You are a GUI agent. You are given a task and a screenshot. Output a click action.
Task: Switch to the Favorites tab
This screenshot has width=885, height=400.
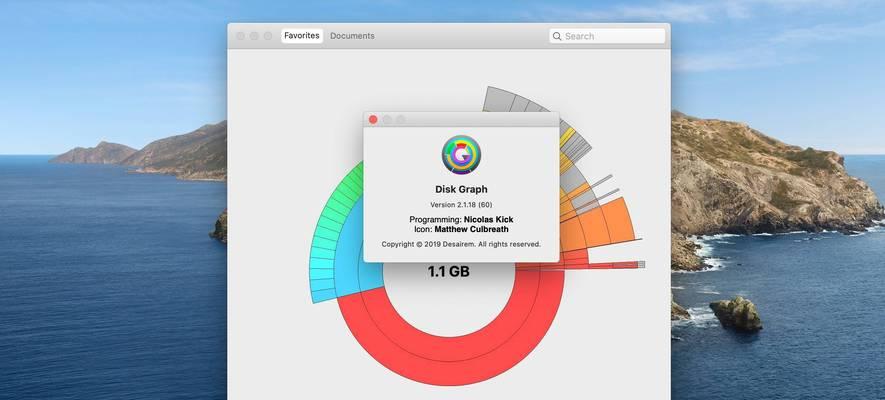click(x=302, y=36)
